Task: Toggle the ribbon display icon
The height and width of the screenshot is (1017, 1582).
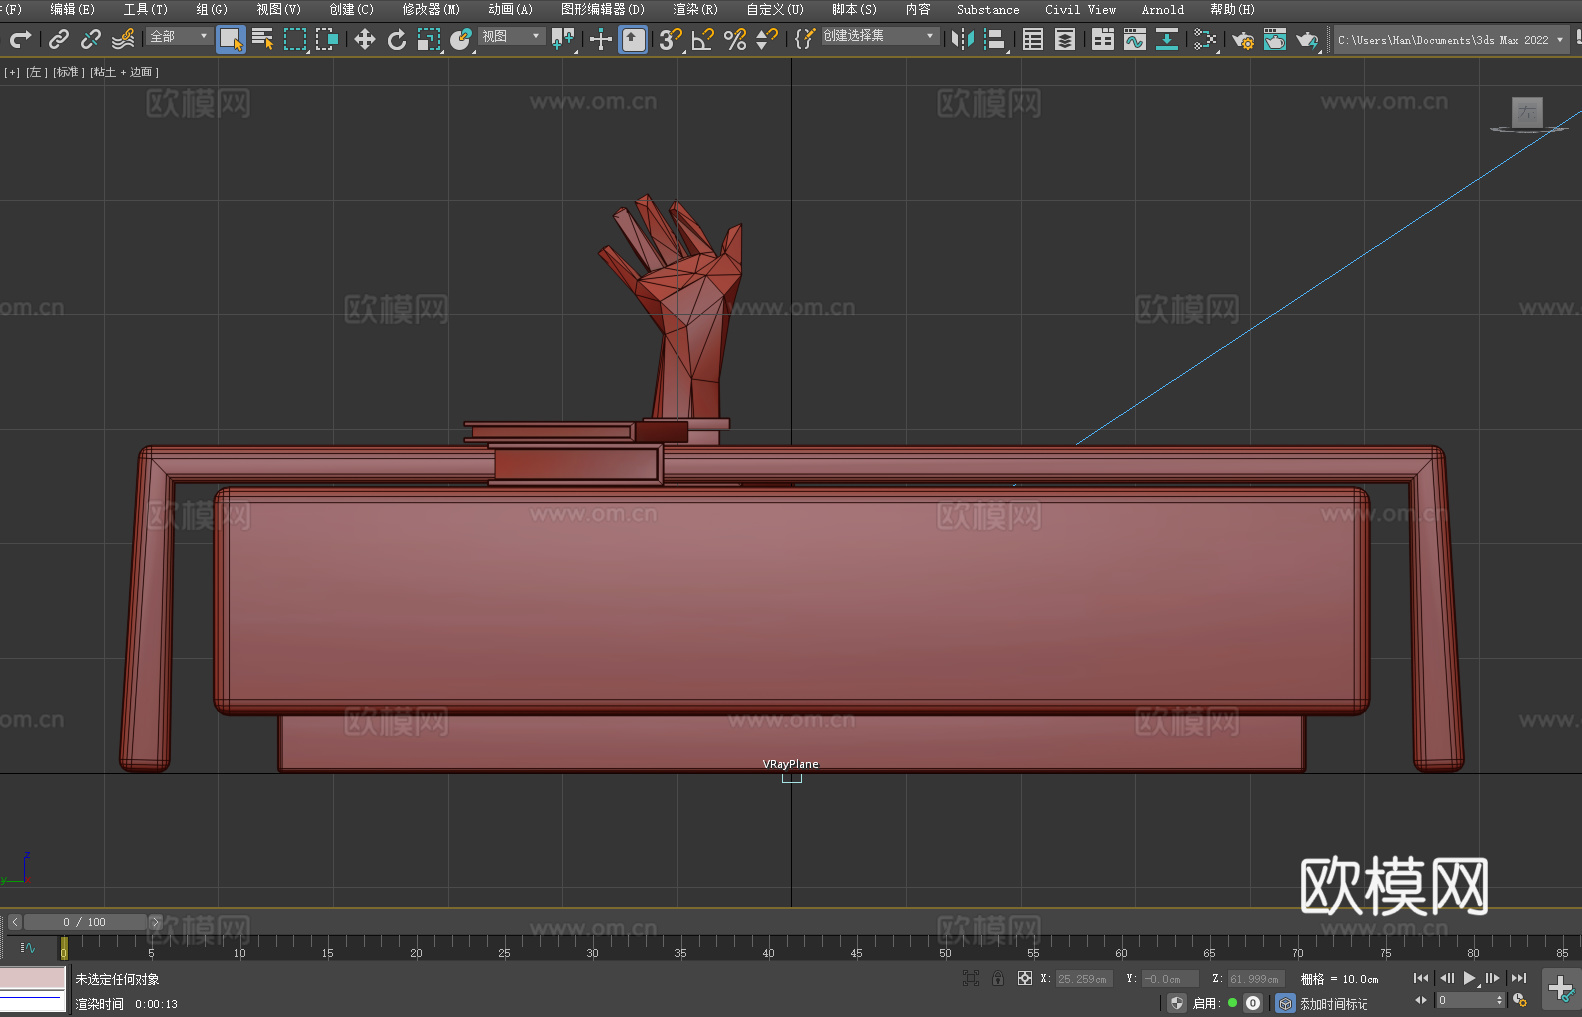Action: (1103, 39)
